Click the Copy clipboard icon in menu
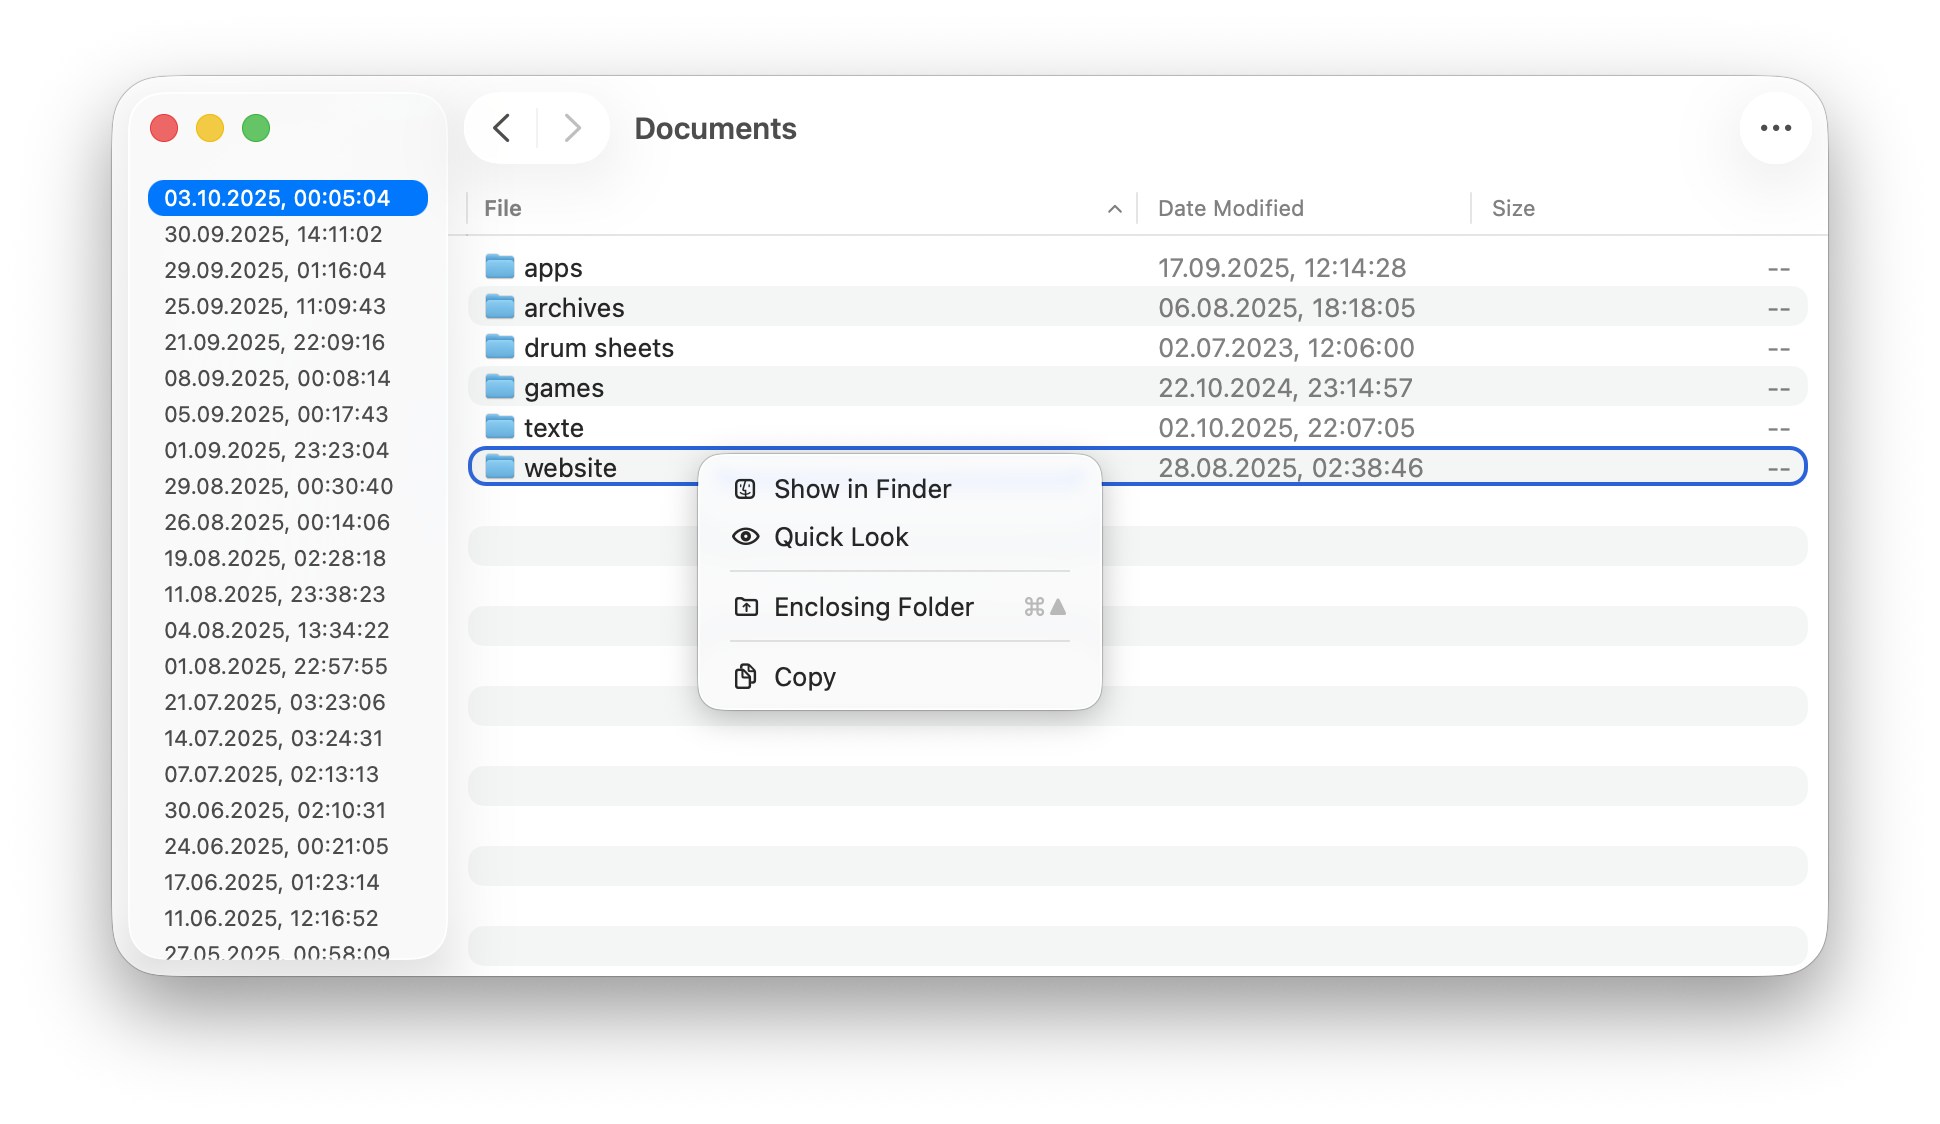The height and width of the screenshot is (1124, 1940). pos(745,677)
